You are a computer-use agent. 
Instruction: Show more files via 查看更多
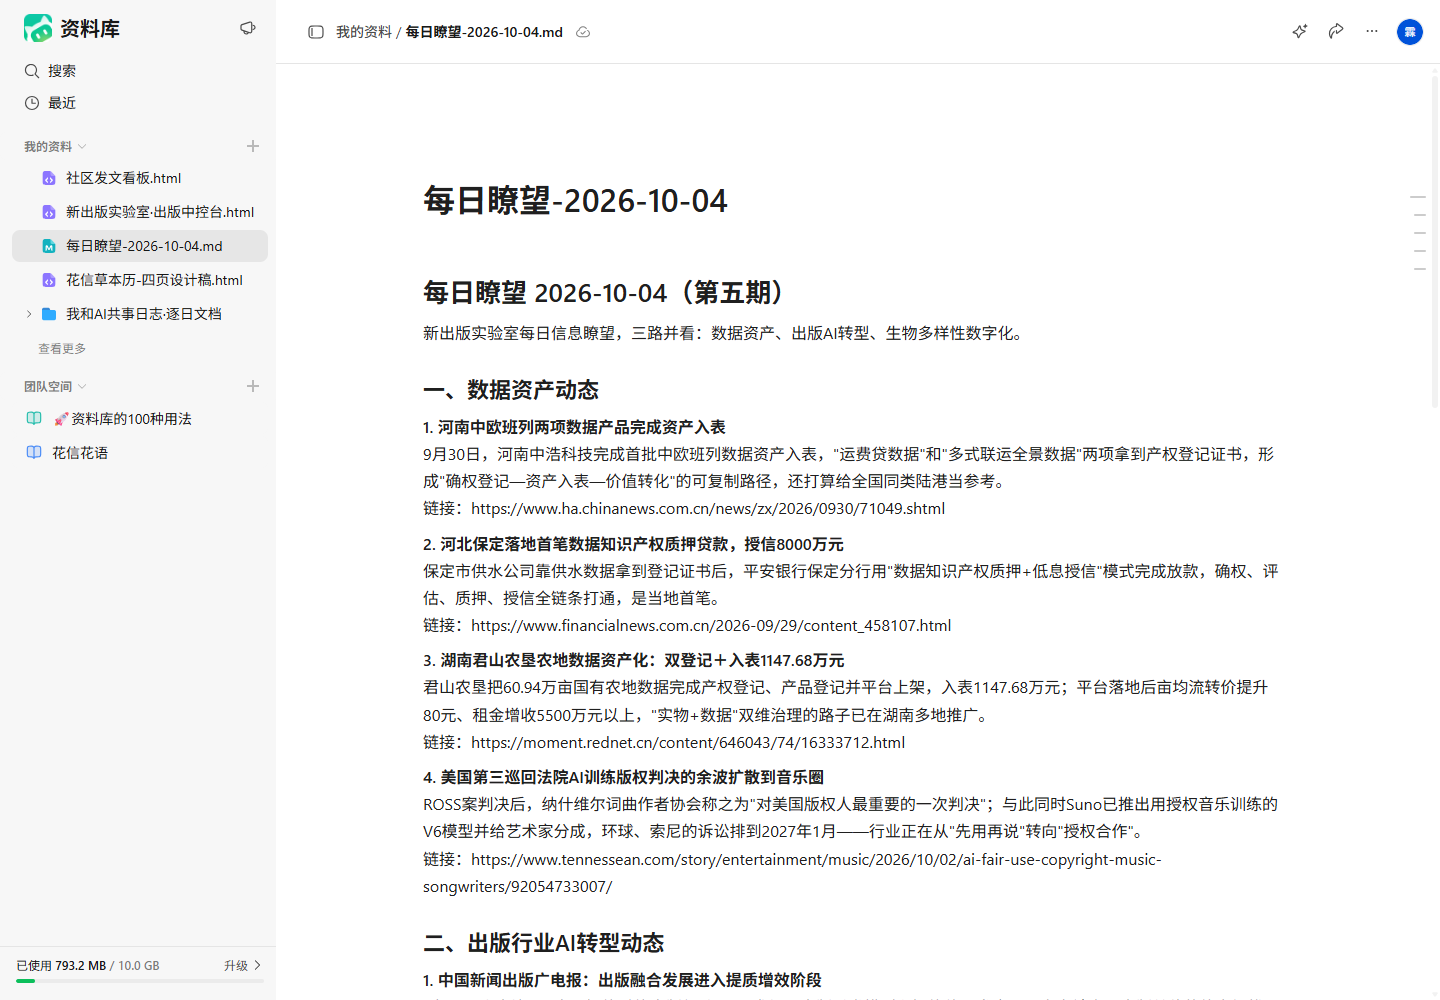(62, 349)
